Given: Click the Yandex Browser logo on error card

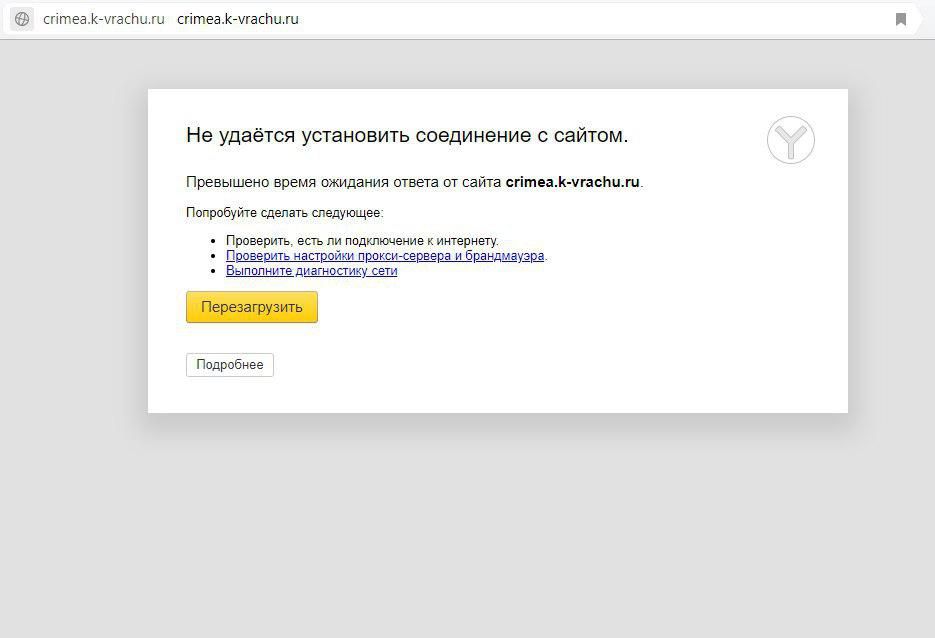Looking at the screenshot, I should tap(790, 140).
